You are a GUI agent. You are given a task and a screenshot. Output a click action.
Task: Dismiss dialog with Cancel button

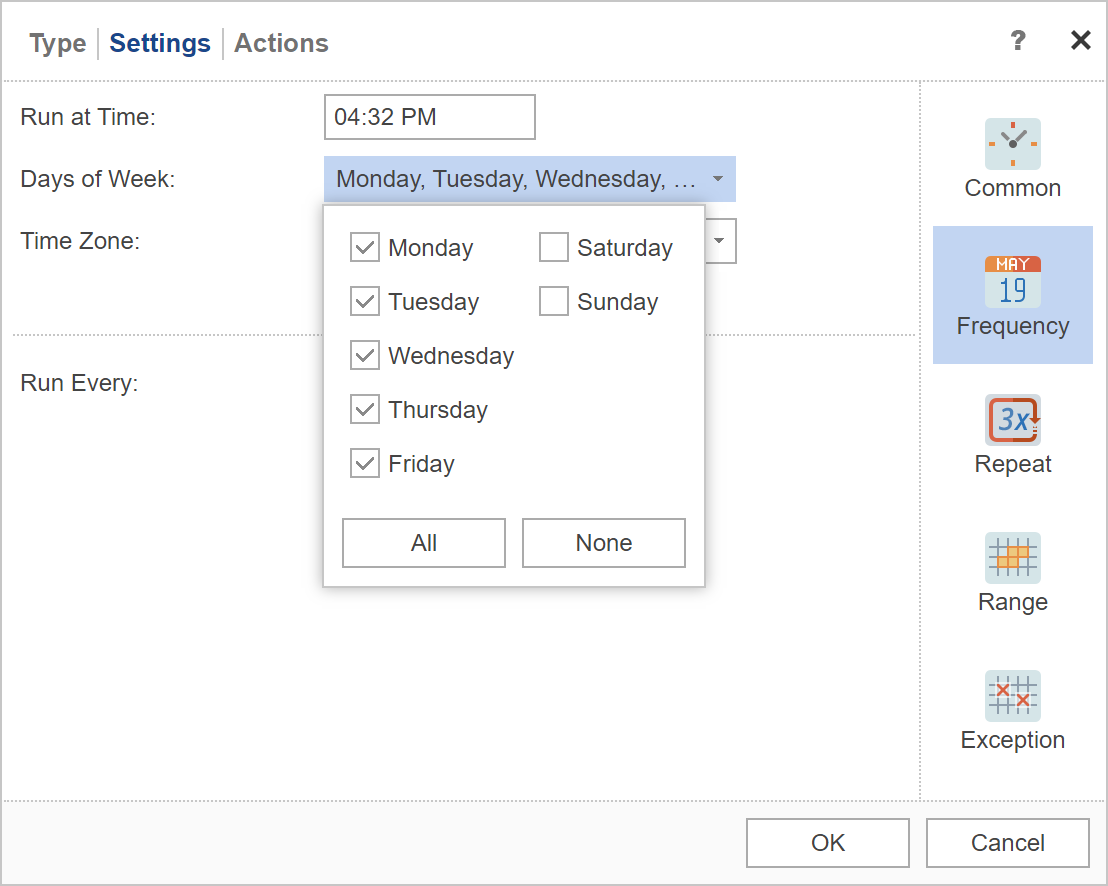tap(1008, 842)
